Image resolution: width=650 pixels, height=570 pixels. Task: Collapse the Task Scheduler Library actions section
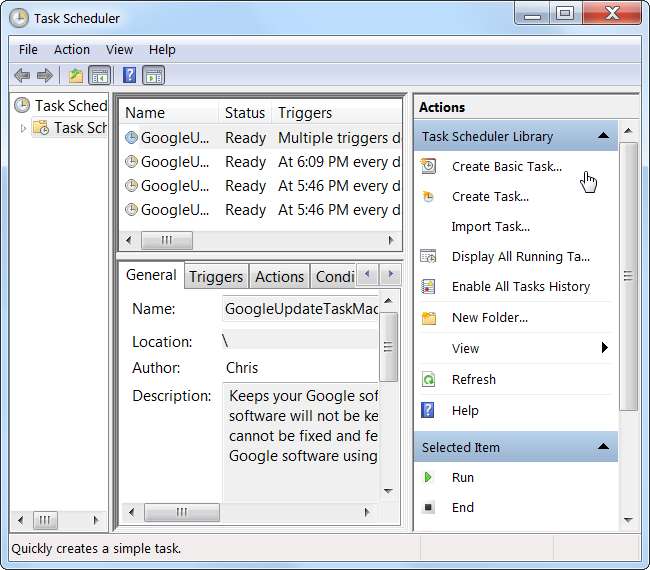click(x=603, y=136)
